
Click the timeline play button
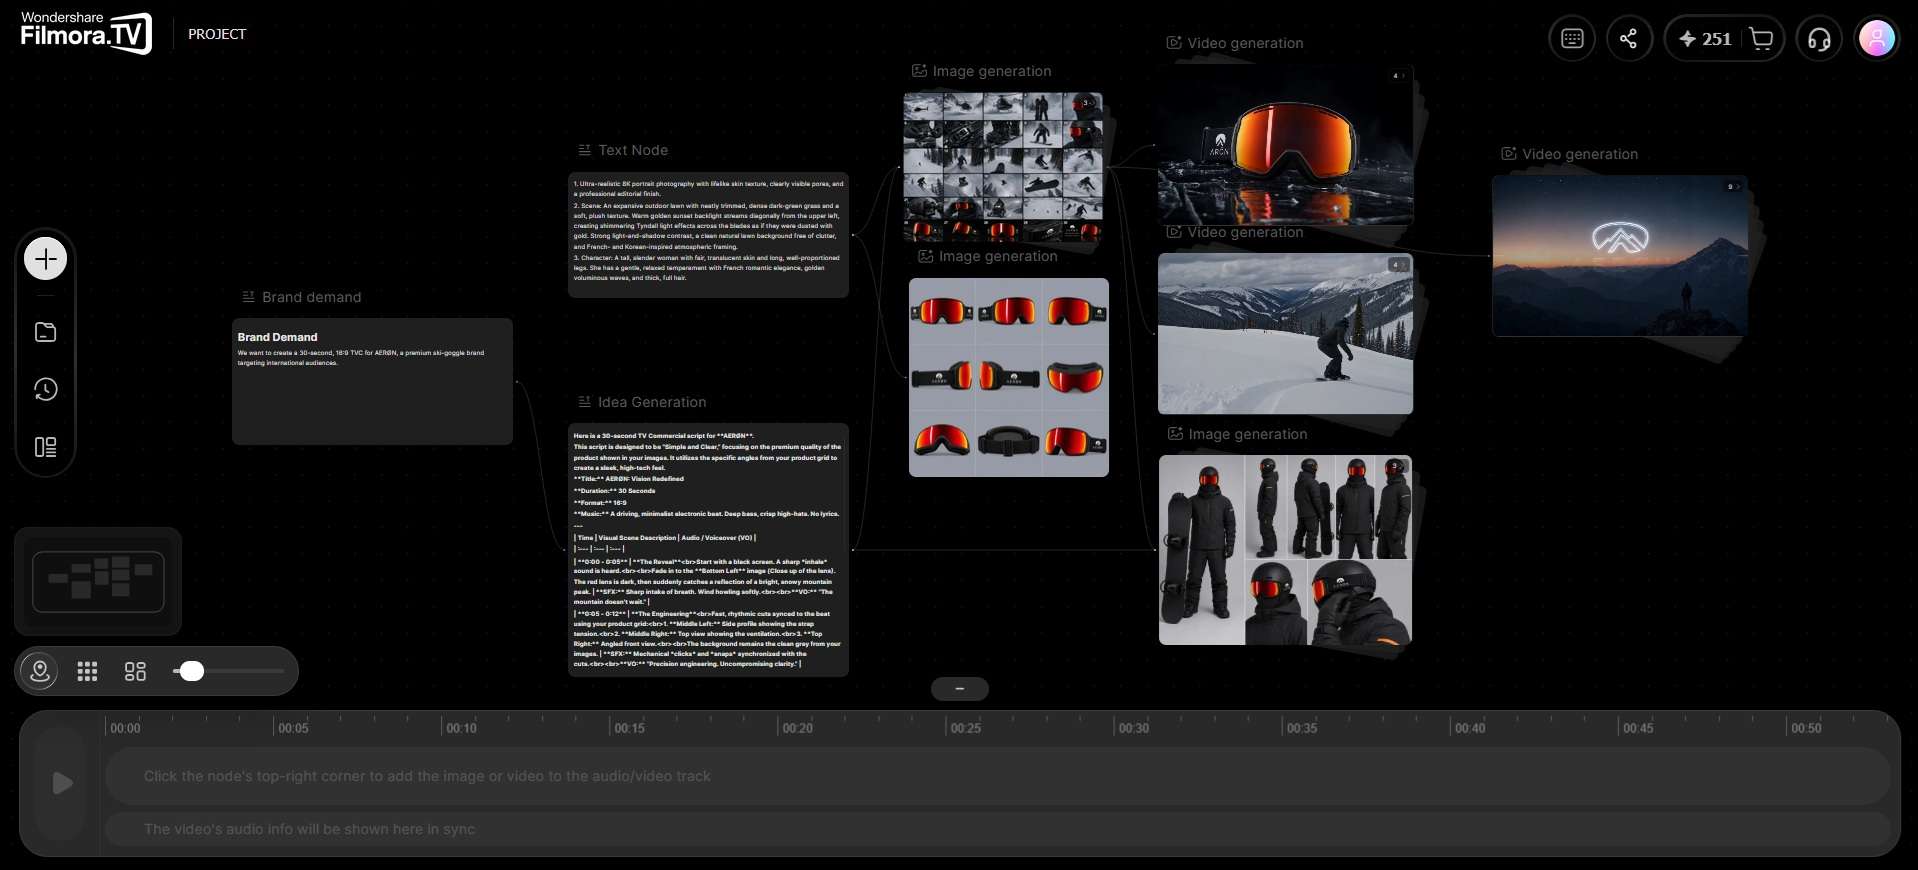(62, 783)
